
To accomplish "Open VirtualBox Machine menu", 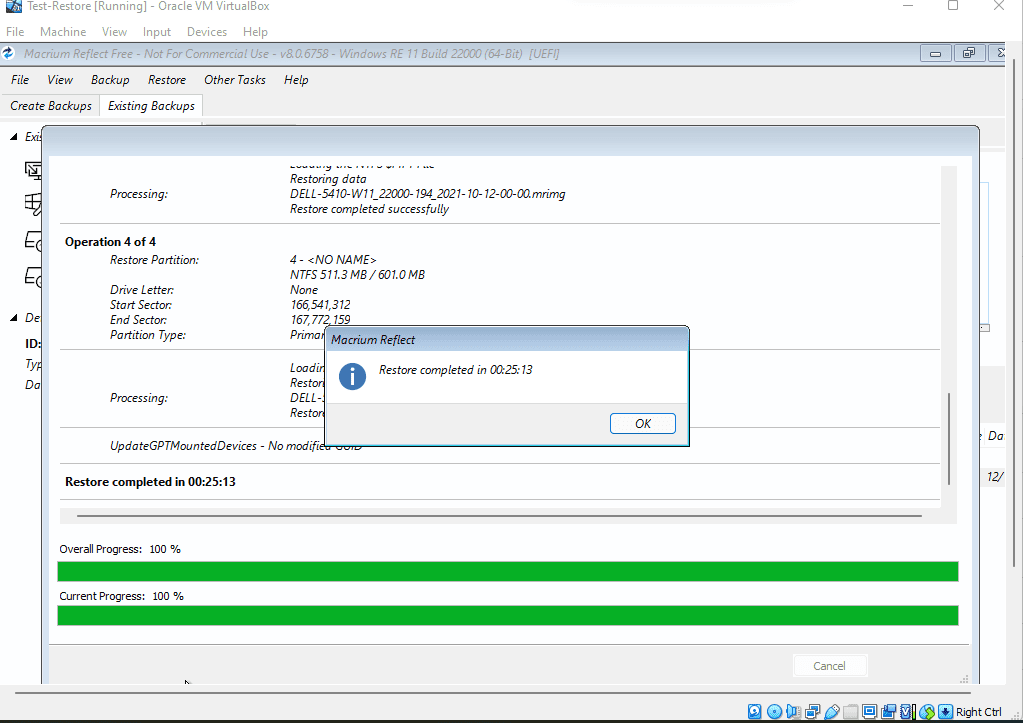I will 63,32.
